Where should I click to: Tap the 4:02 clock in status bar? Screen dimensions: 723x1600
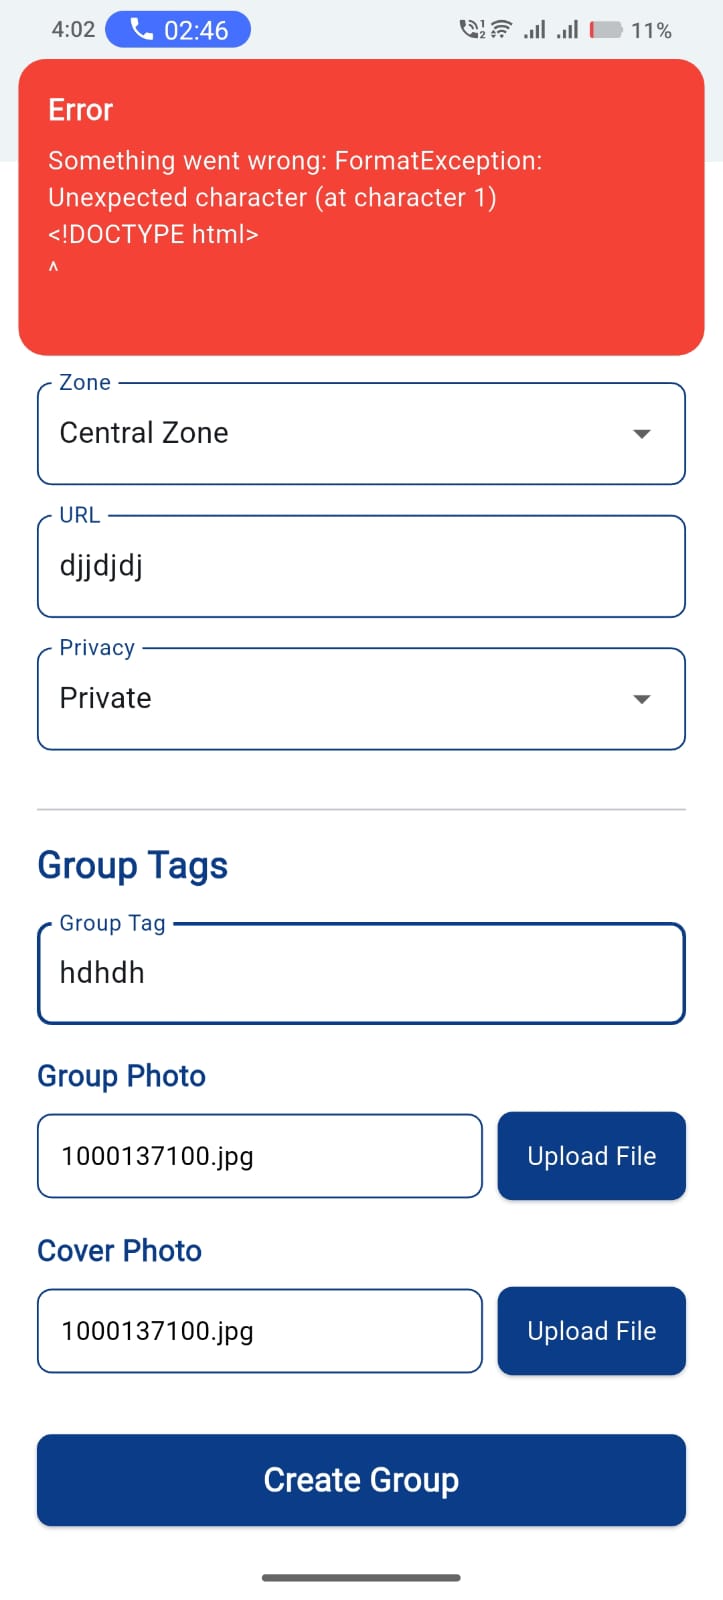(73, 30)
